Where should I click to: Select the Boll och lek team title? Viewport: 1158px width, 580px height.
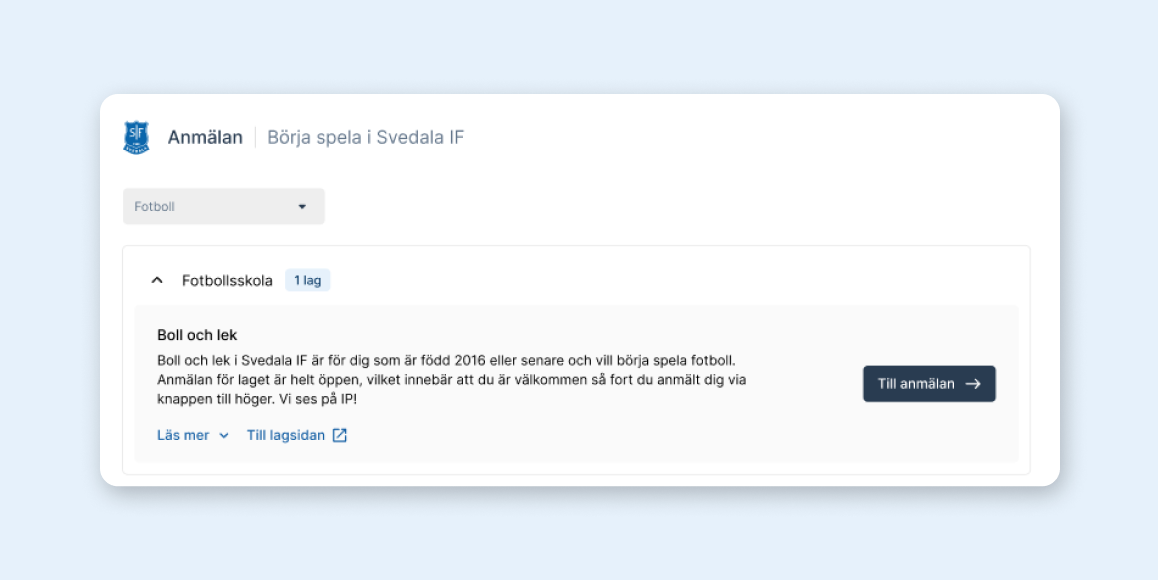coord(197,335)
